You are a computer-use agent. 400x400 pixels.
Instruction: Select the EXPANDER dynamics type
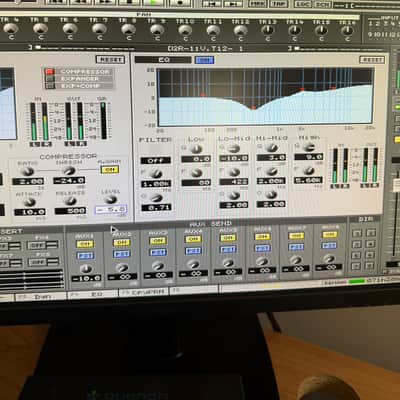(79, 79)
